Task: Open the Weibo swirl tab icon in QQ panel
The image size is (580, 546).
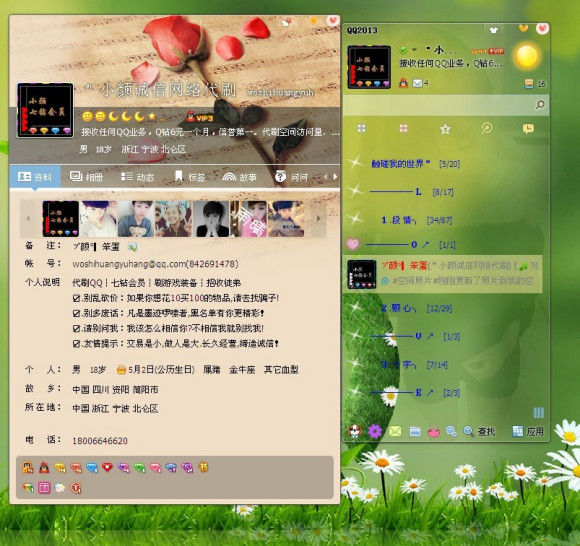Action: (487, 129)
